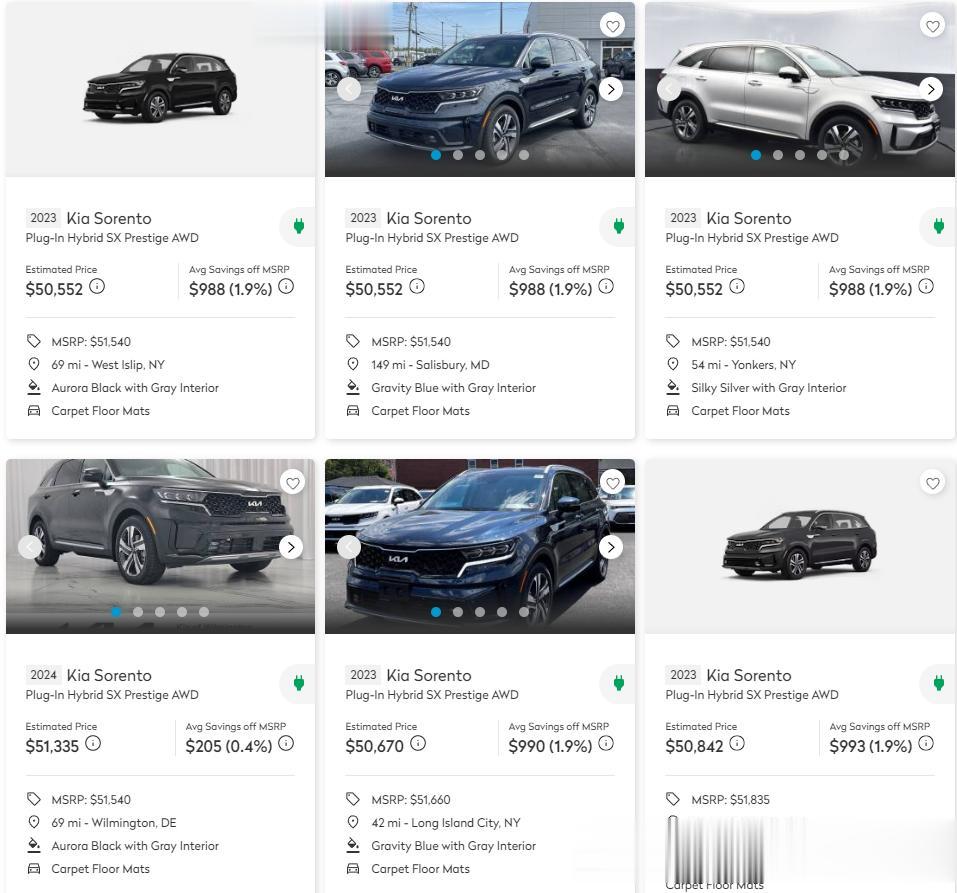
Task: Click plug-in hybrid badge on Wilmington Sorento
Action: tap(298, 684)
